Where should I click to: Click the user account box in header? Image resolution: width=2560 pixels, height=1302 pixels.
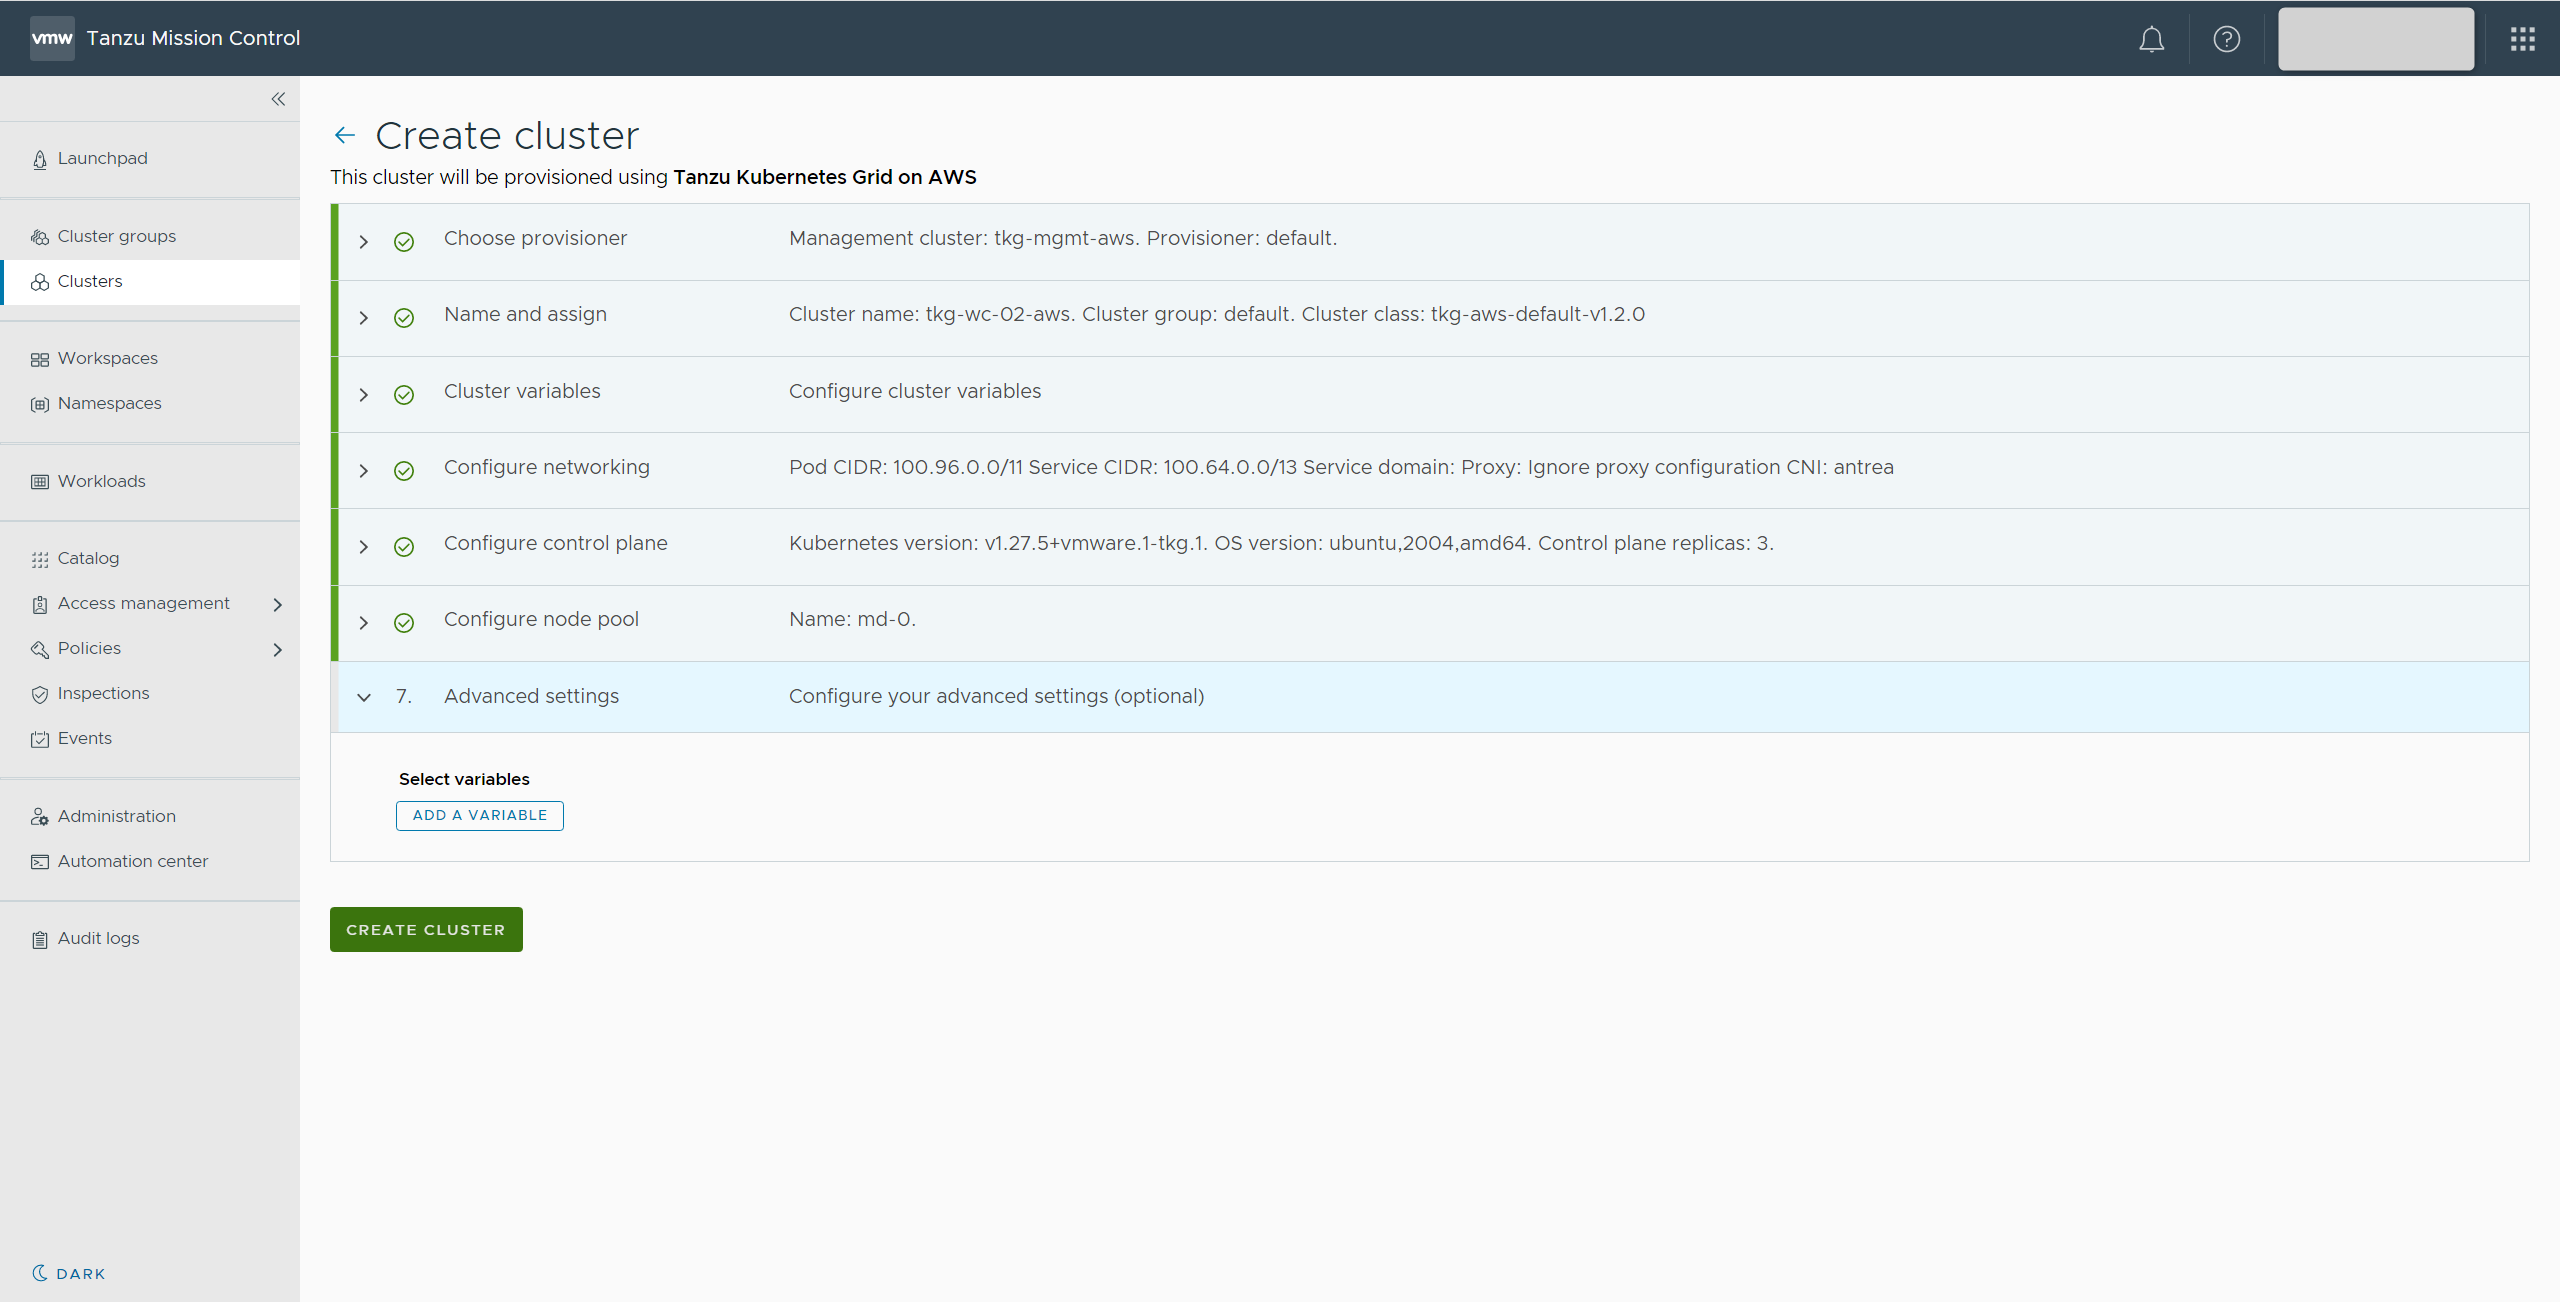pyautogui.click(x=2375, y=39)
